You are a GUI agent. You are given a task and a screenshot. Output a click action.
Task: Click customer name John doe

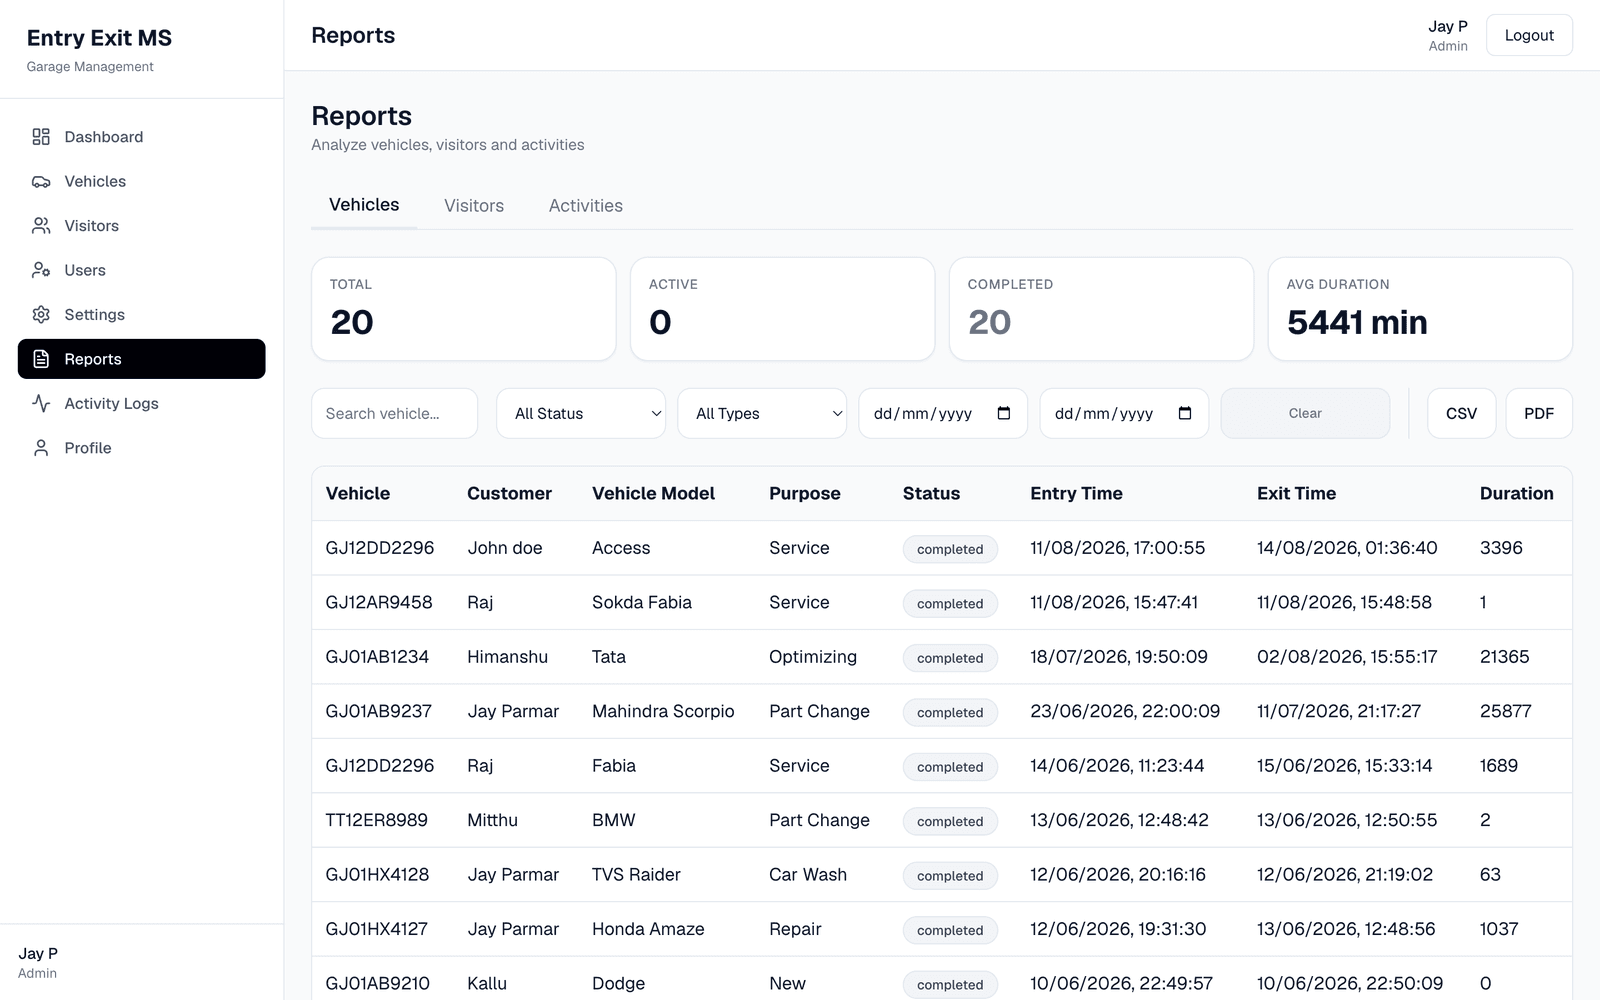[505, 548]
